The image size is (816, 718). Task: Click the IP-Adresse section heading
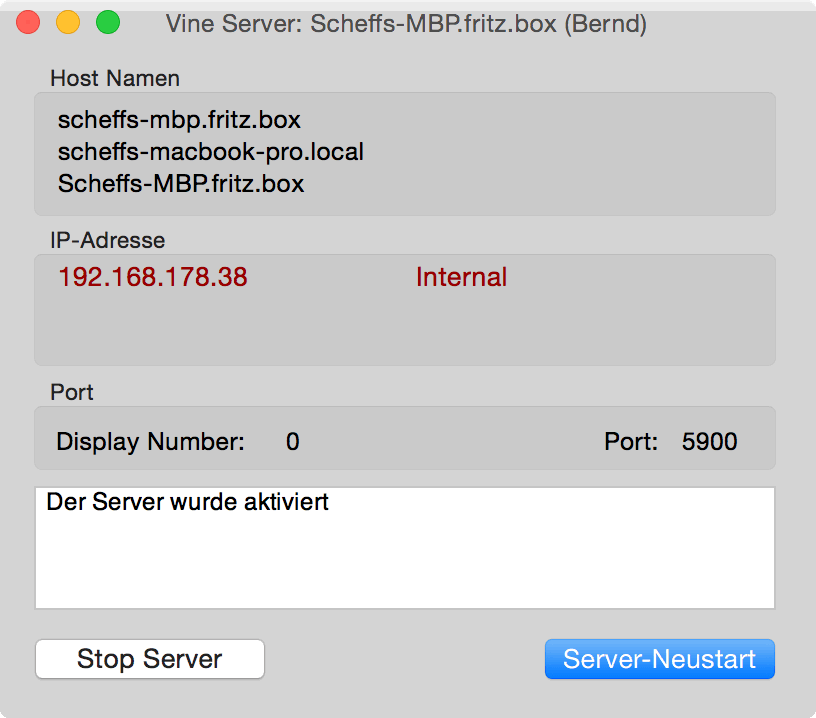(x=107, y=240)
